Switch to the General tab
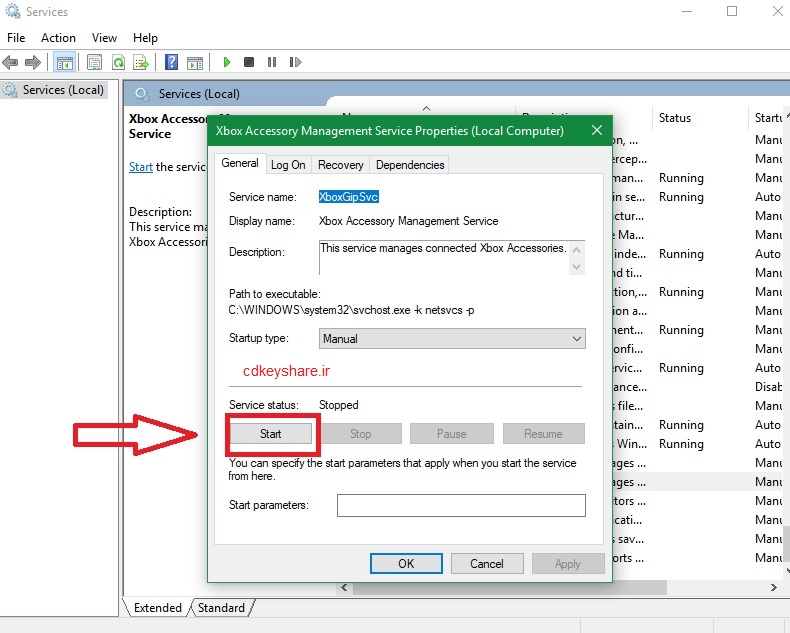The width and height of the screenshot is (790, 633). [x=240, y=163]
